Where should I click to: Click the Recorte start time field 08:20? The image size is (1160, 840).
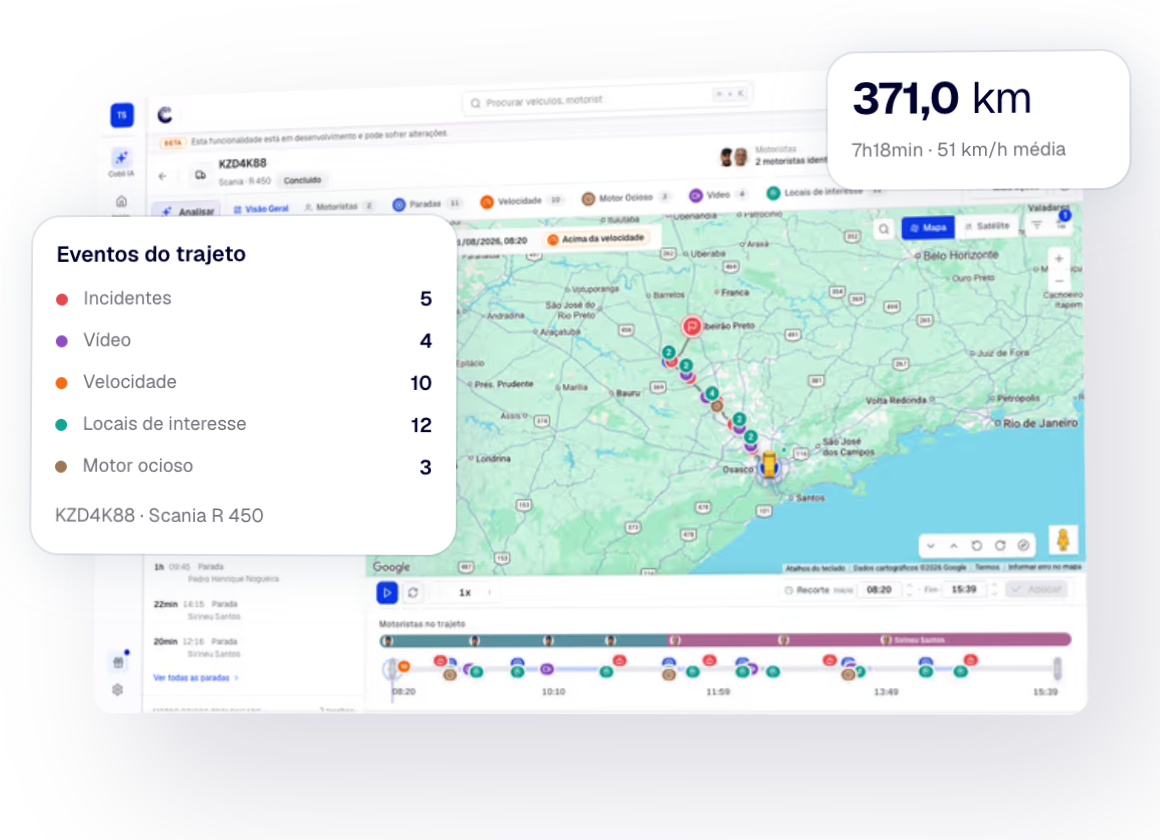pyautogui.click(x=879, y=590)
